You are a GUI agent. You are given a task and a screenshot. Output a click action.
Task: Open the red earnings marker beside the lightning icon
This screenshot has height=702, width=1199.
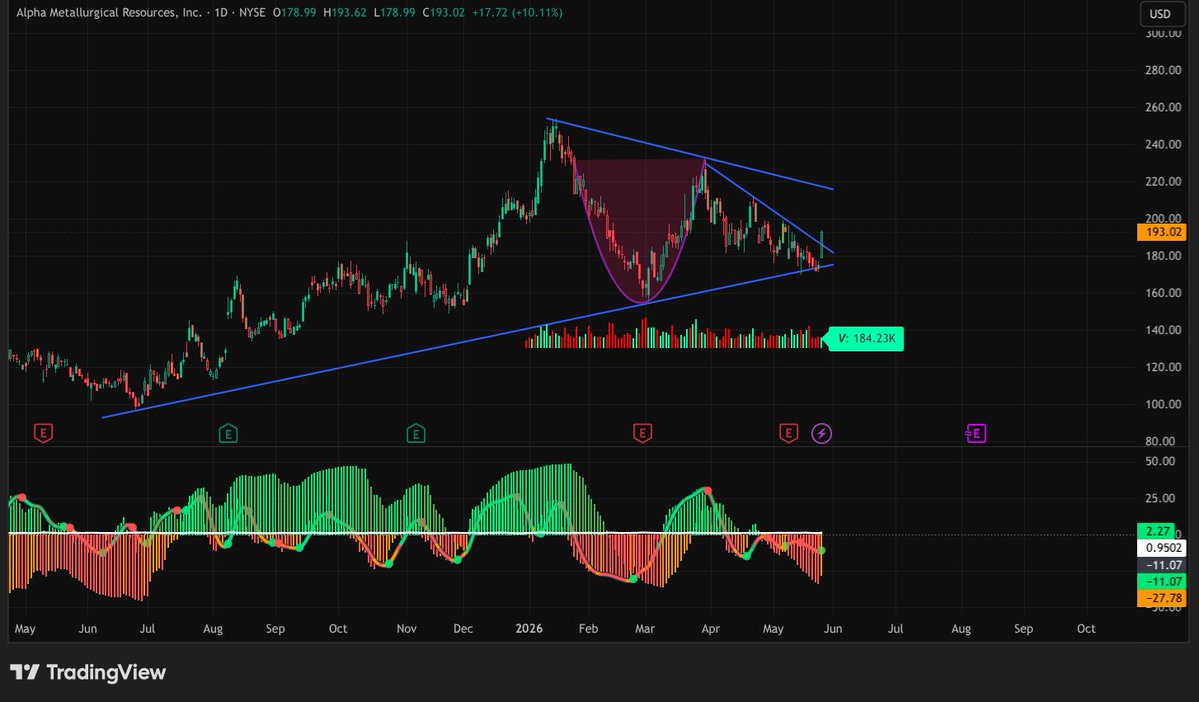point(788,434)
